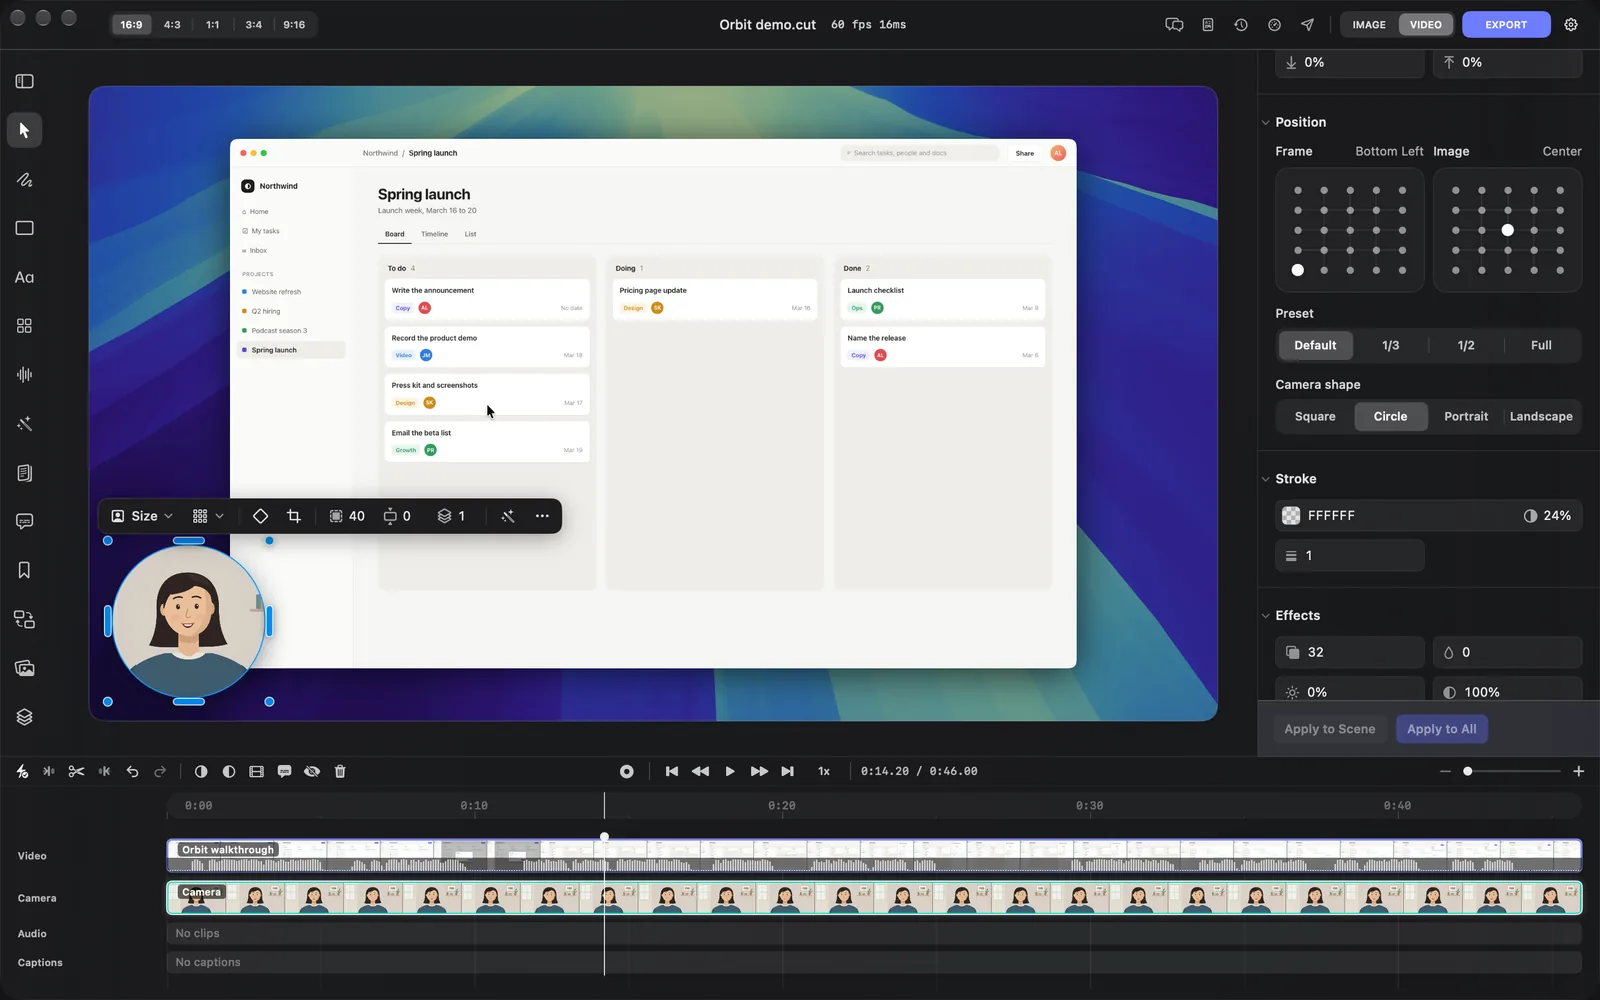1600x1000 pixels.
Task: Switch to VIDEO mode
Action: coord(1426,25)
